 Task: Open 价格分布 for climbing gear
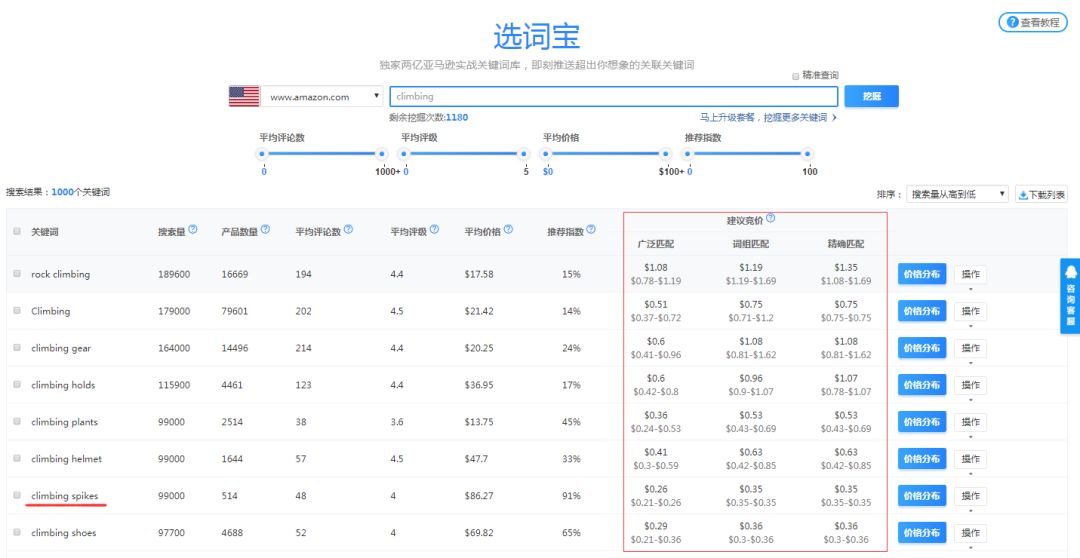[922, 348]
